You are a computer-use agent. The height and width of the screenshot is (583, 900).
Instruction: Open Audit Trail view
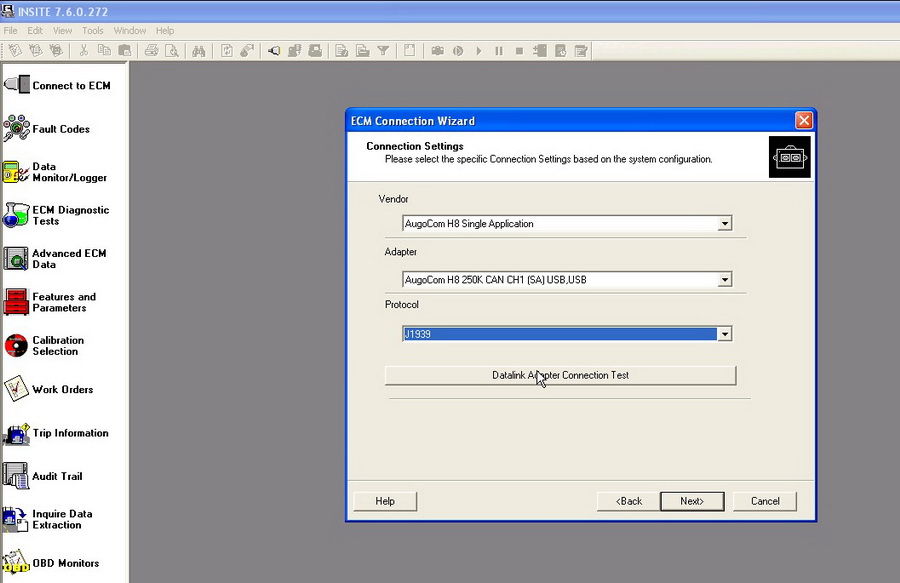tap(43, 476)
